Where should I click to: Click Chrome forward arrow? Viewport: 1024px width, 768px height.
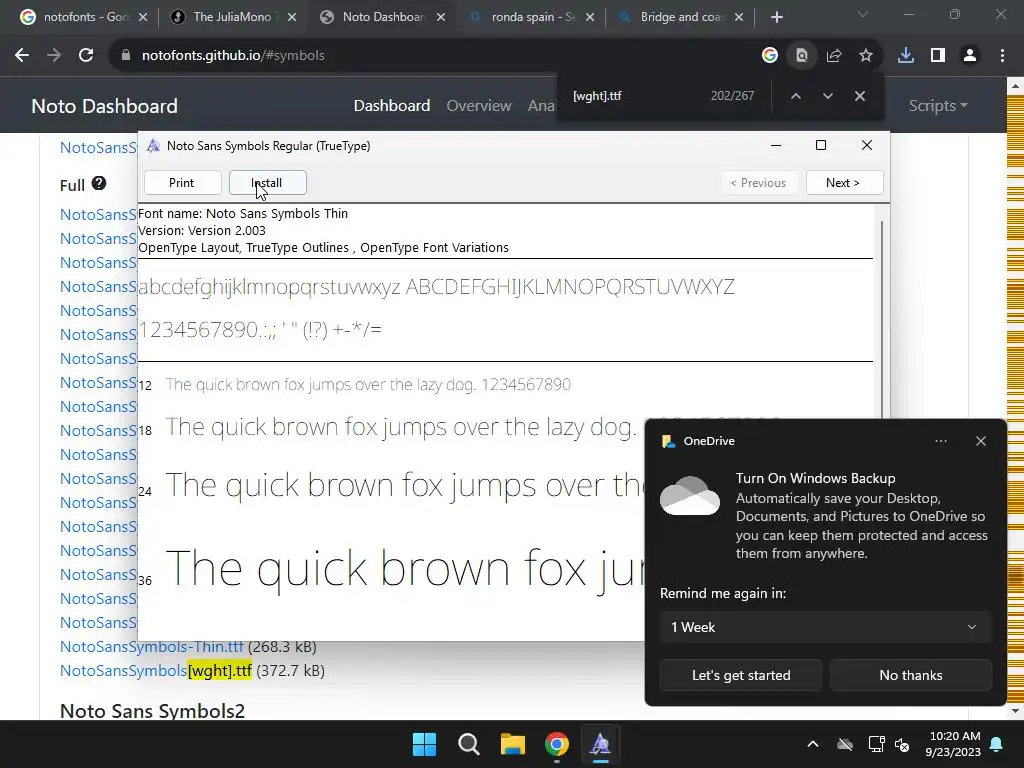(54, 56)
